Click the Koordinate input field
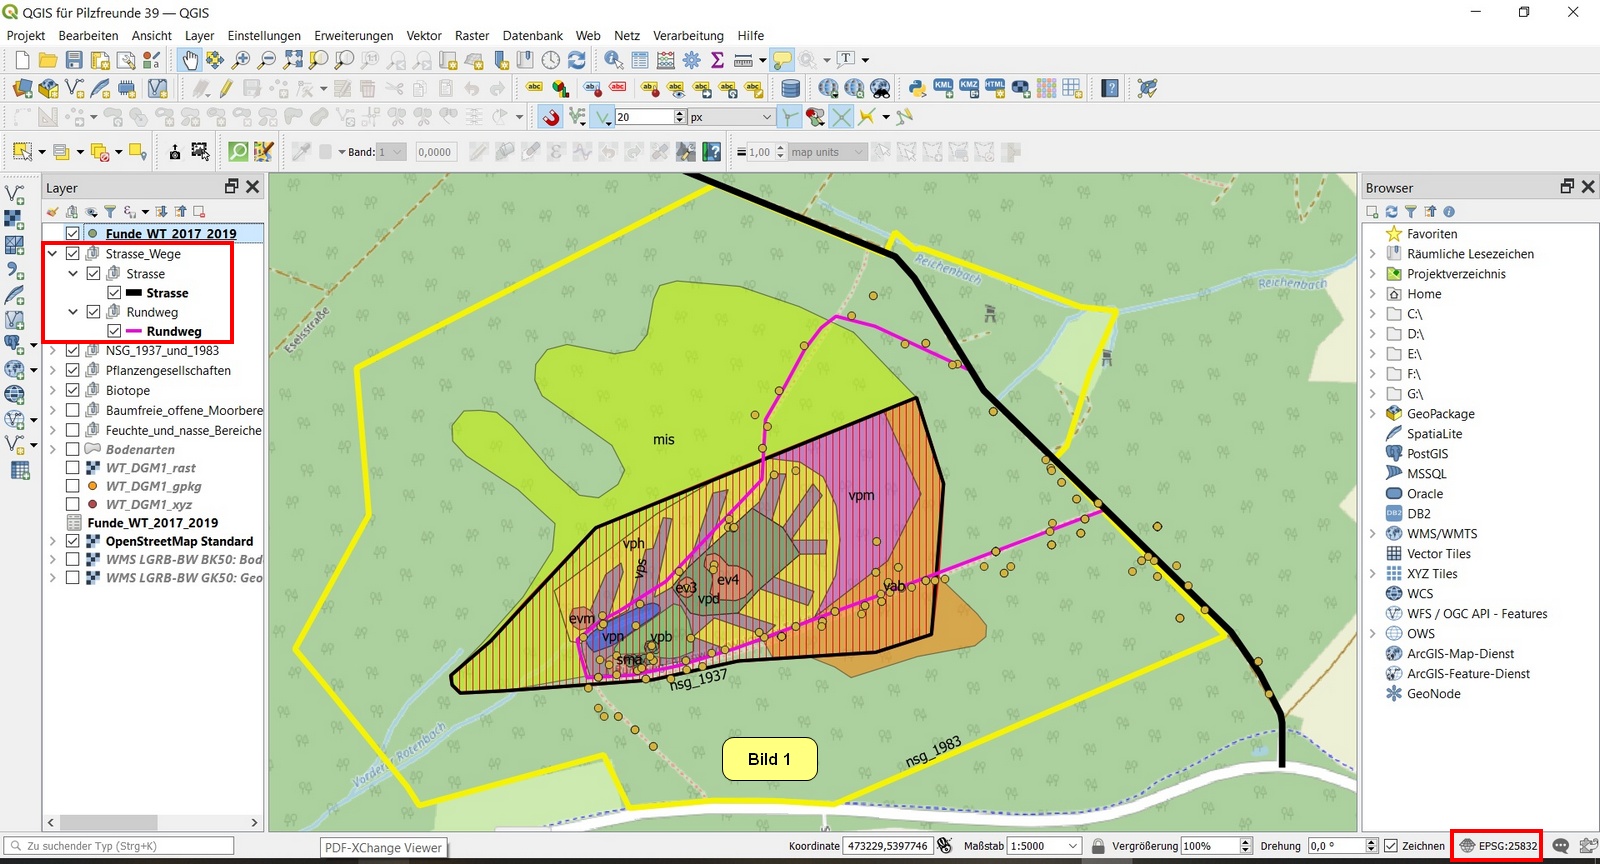The width and height of the screenshot is (1600, 864). pos(887,846)
